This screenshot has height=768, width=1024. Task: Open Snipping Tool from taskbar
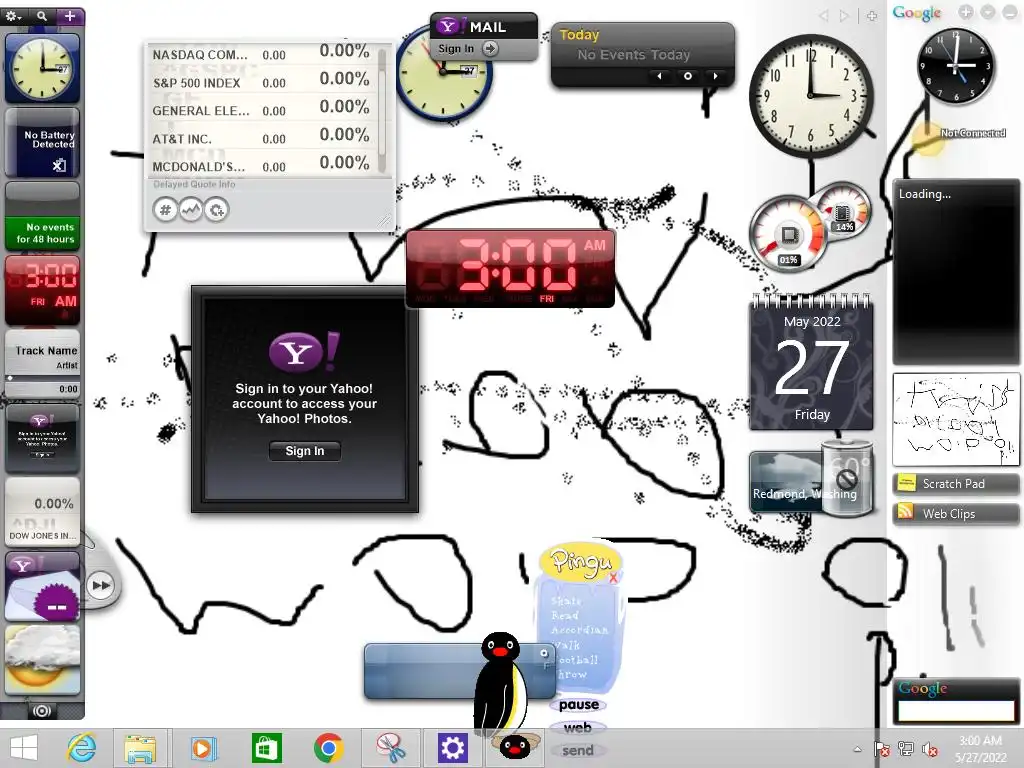pos(391,748)
